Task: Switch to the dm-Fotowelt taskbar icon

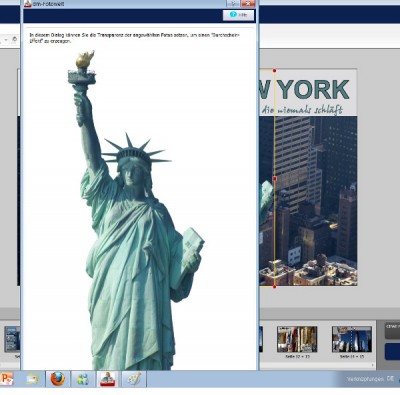Action: tap(108, 379)
